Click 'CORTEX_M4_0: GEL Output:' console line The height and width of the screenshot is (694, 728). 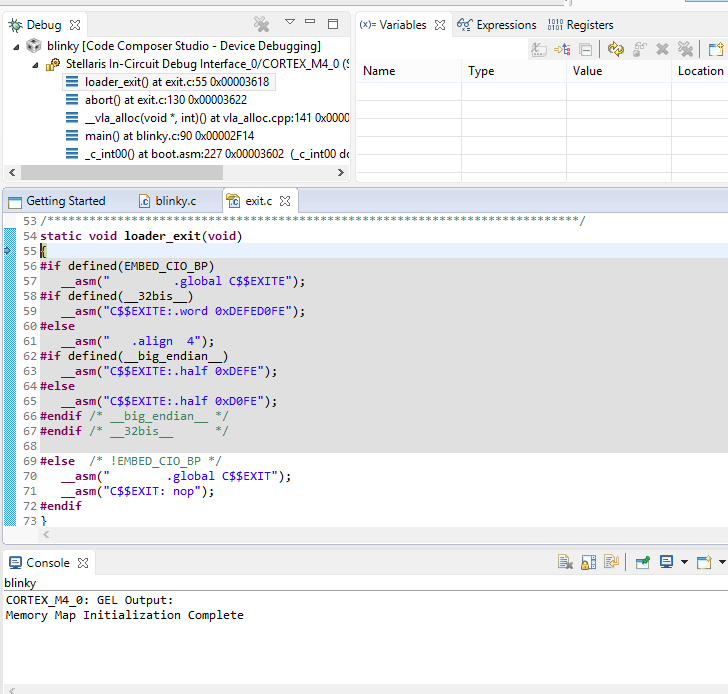click(89, 600)
